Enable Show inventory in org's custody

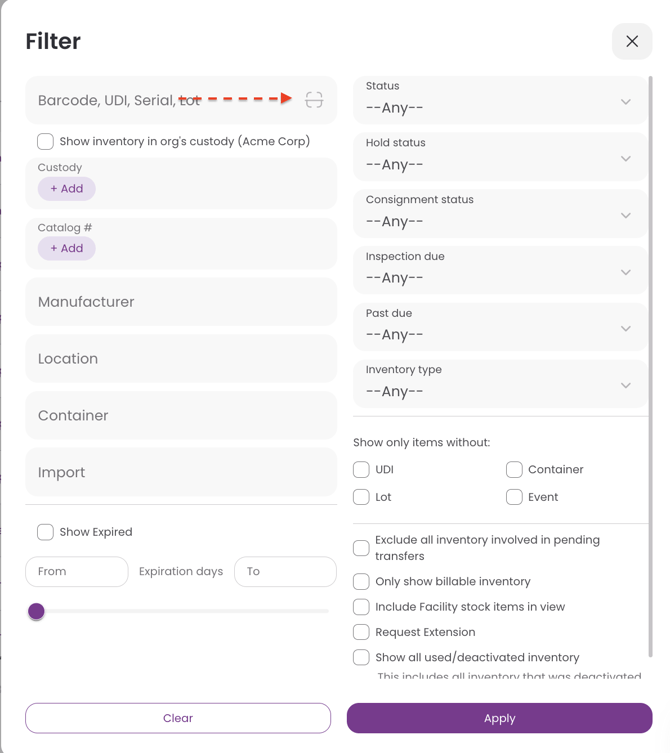point(46,142)
